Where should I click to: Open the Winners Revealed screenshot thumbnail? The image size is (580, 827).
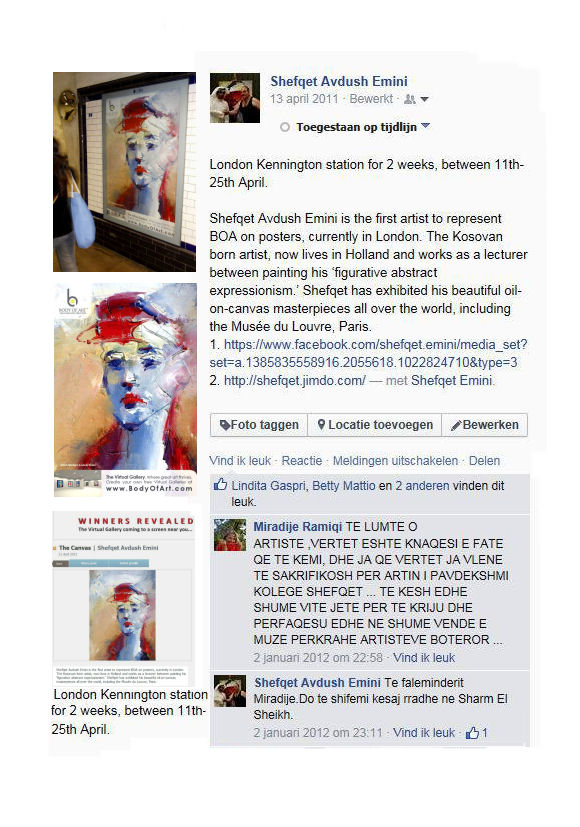click(x=123, y=599)
